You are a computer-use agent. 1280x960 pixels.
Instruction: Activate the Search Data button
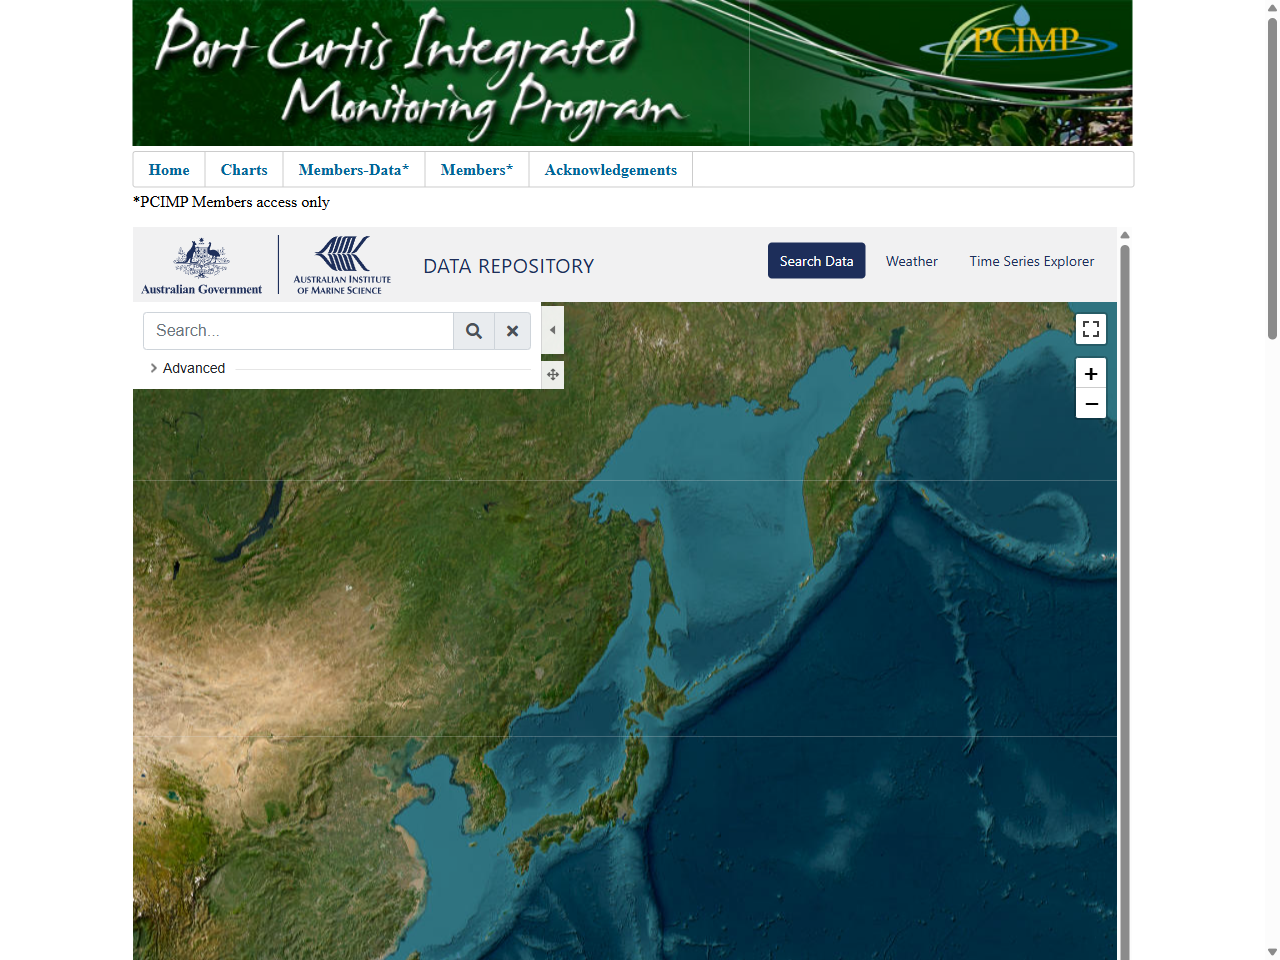coord(816,260)
